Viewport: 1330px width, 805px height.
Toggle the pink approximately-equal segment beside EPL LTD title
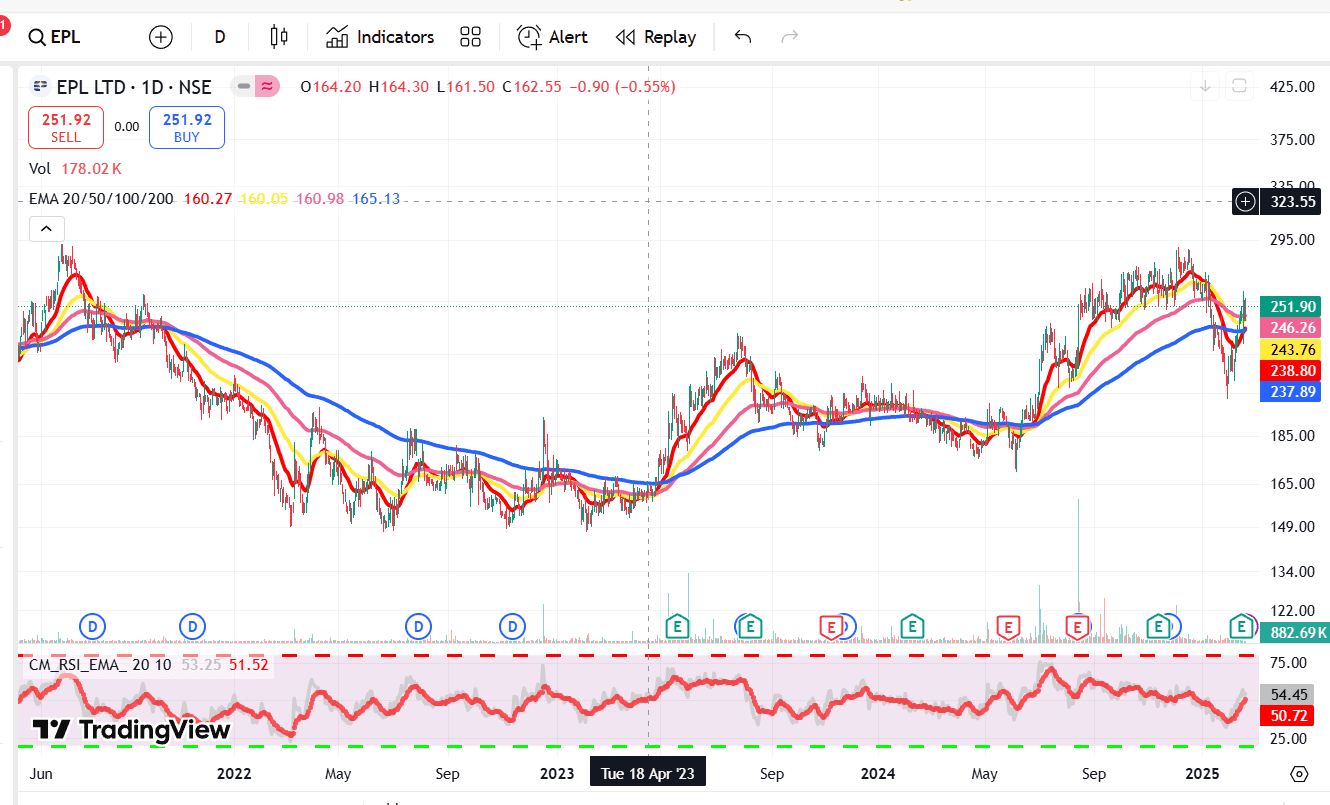[x=267, y=86]
